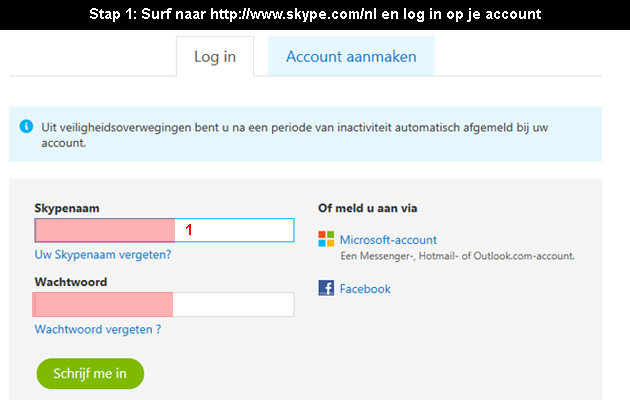Viewport: 630px width, 400px height.
Task: Switch to the Log in tab
Action: click(215, 56)
